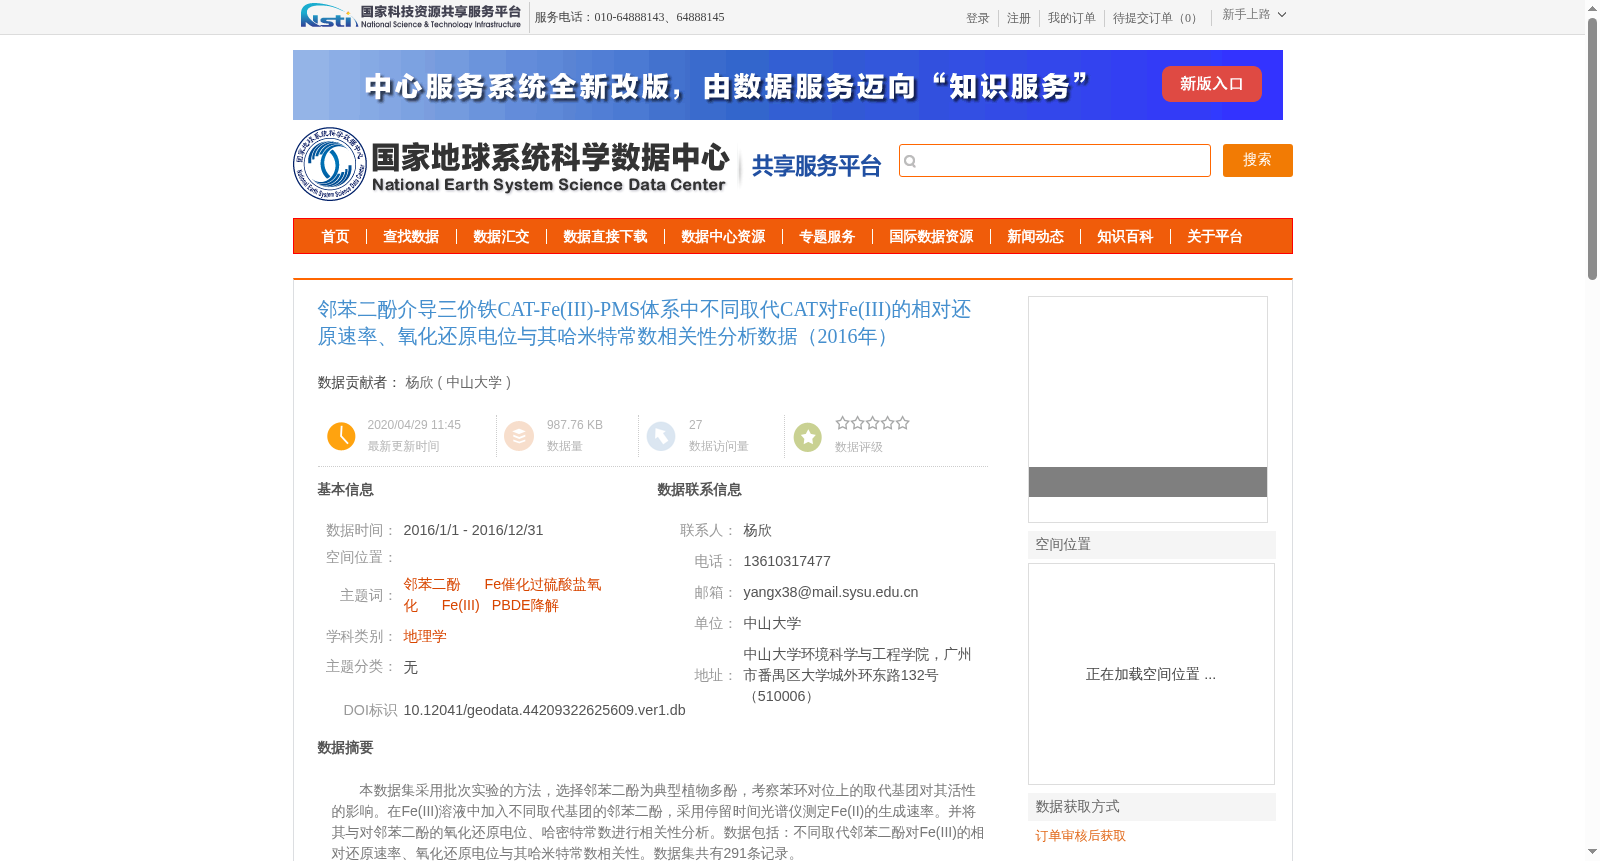1600x861 pixels.
Task: Open the 数据中心资源 menu item
Action: 723,237
